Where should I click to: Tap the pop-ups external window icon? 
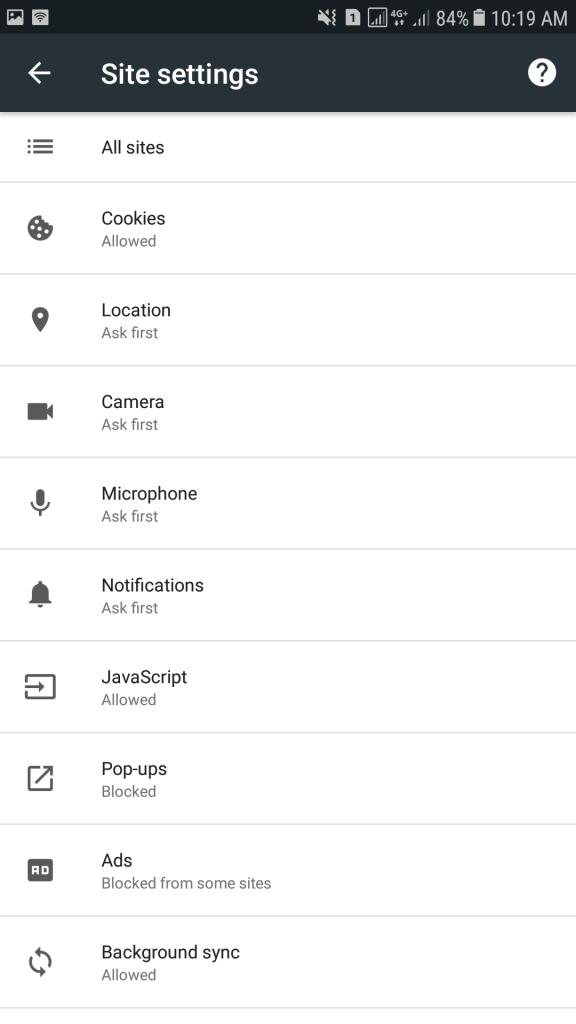coord(40,778)
